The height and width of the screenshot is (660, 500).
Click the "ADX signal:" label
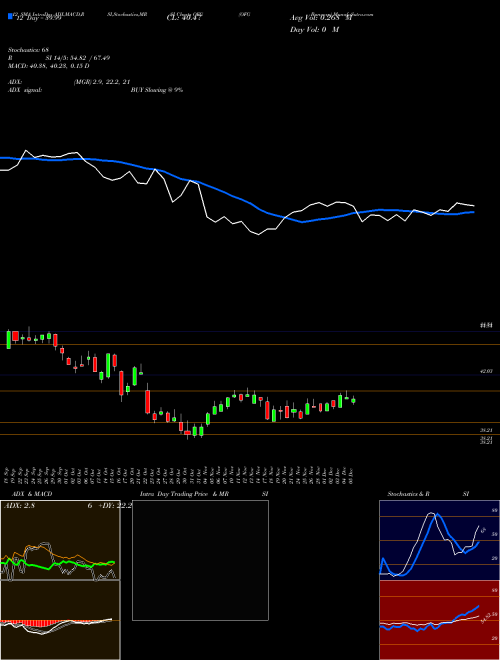(25, 90)
